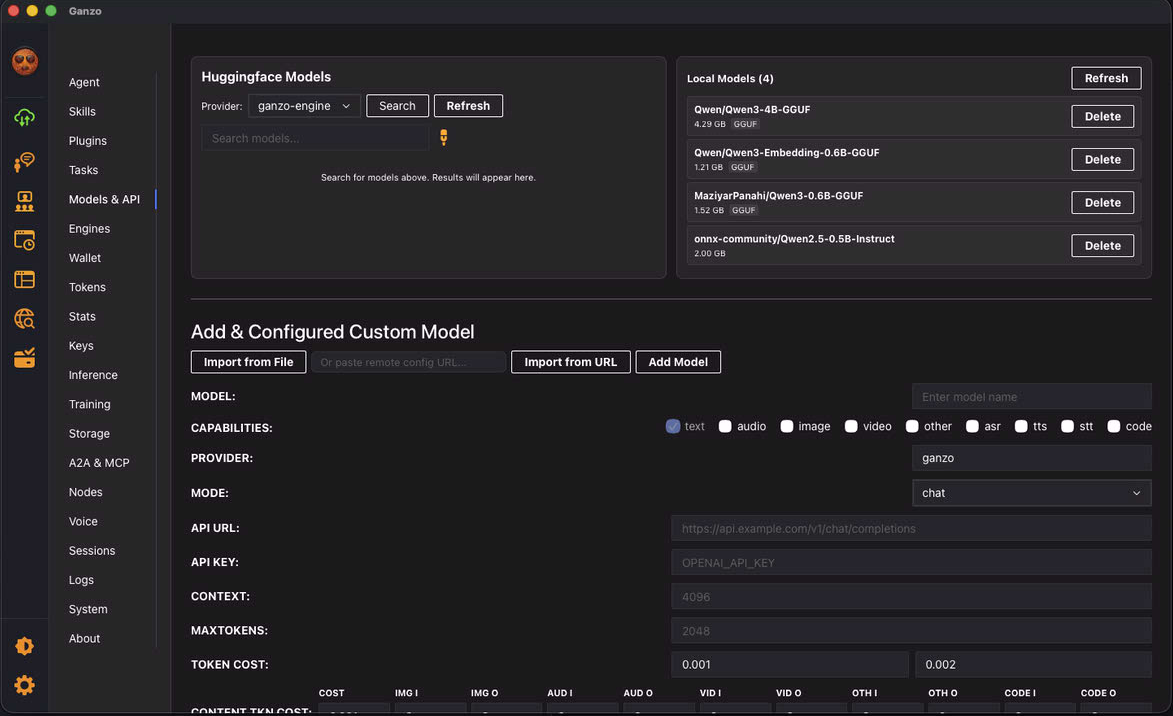
Task: Open the Tokens section
Action: pos(87,287)
